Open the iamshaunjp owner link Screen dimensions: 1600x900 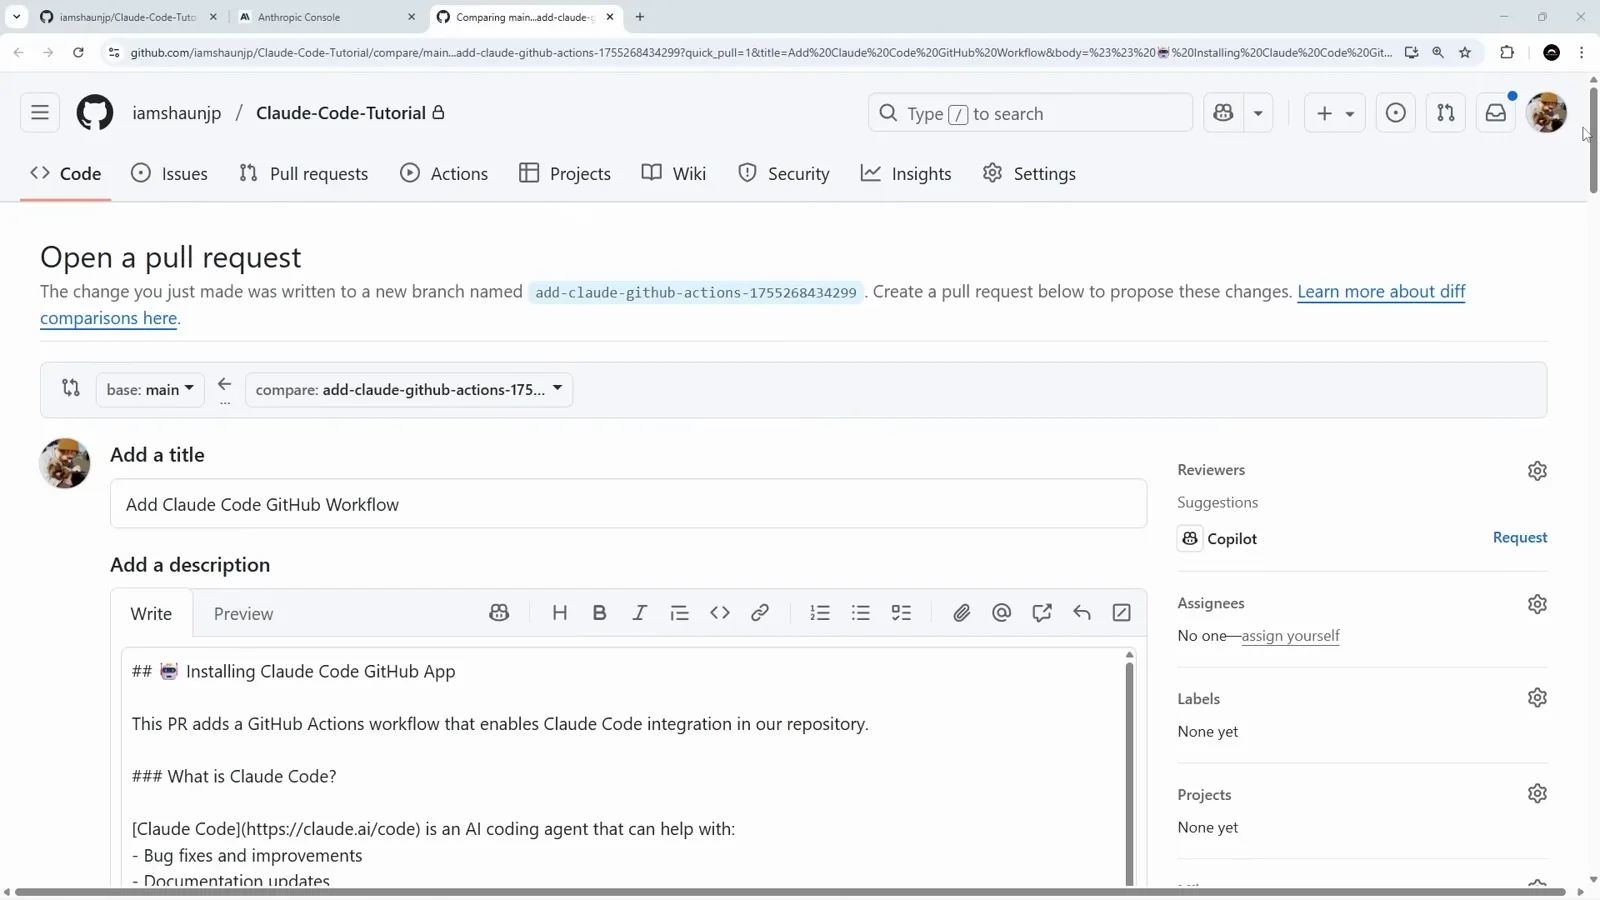(x=177, y=113)
